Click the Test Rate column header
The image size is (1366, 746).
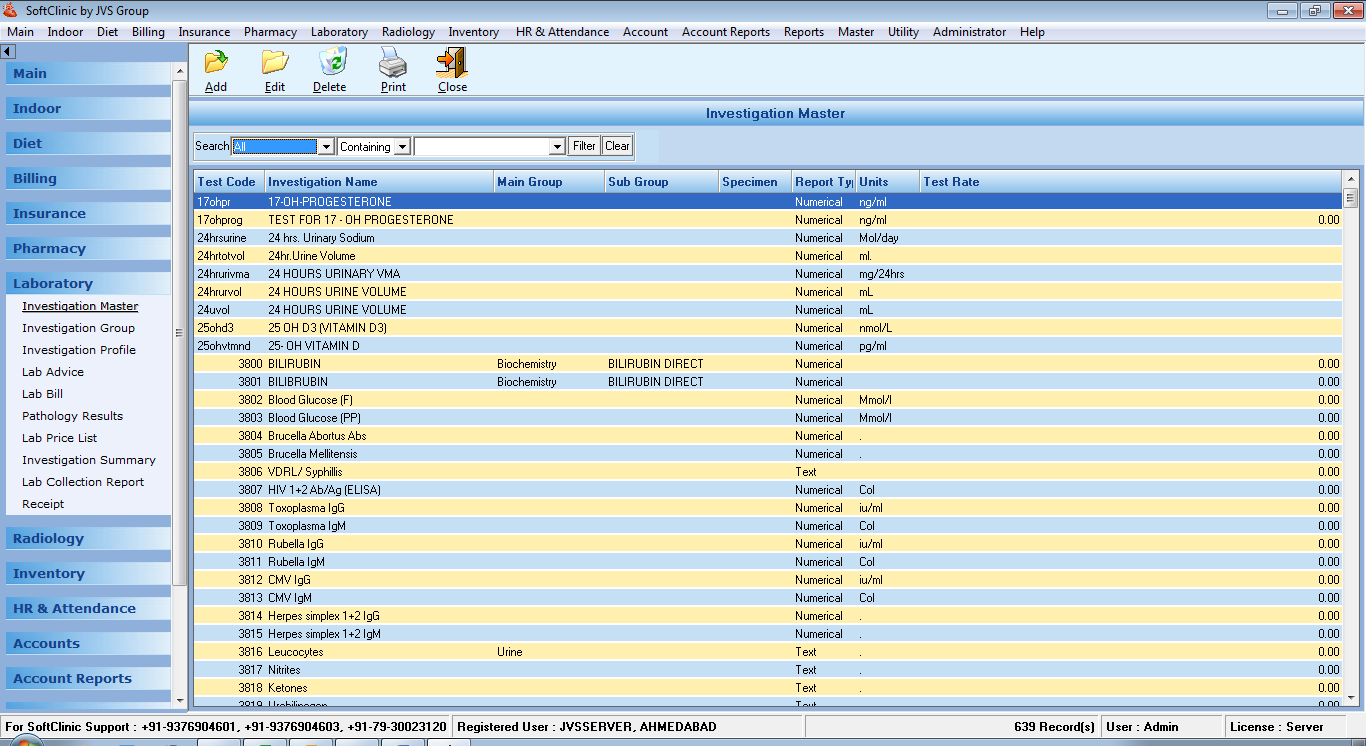coord(947,181)
